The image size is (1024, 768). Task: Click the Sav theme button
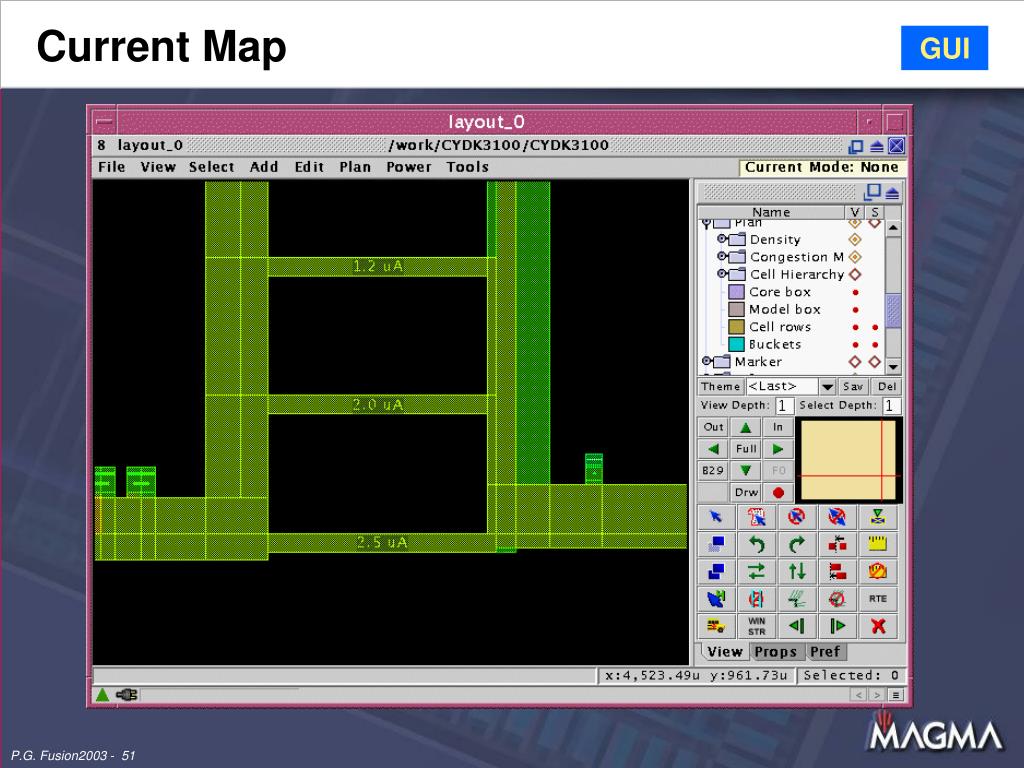(x=853, y=387)
